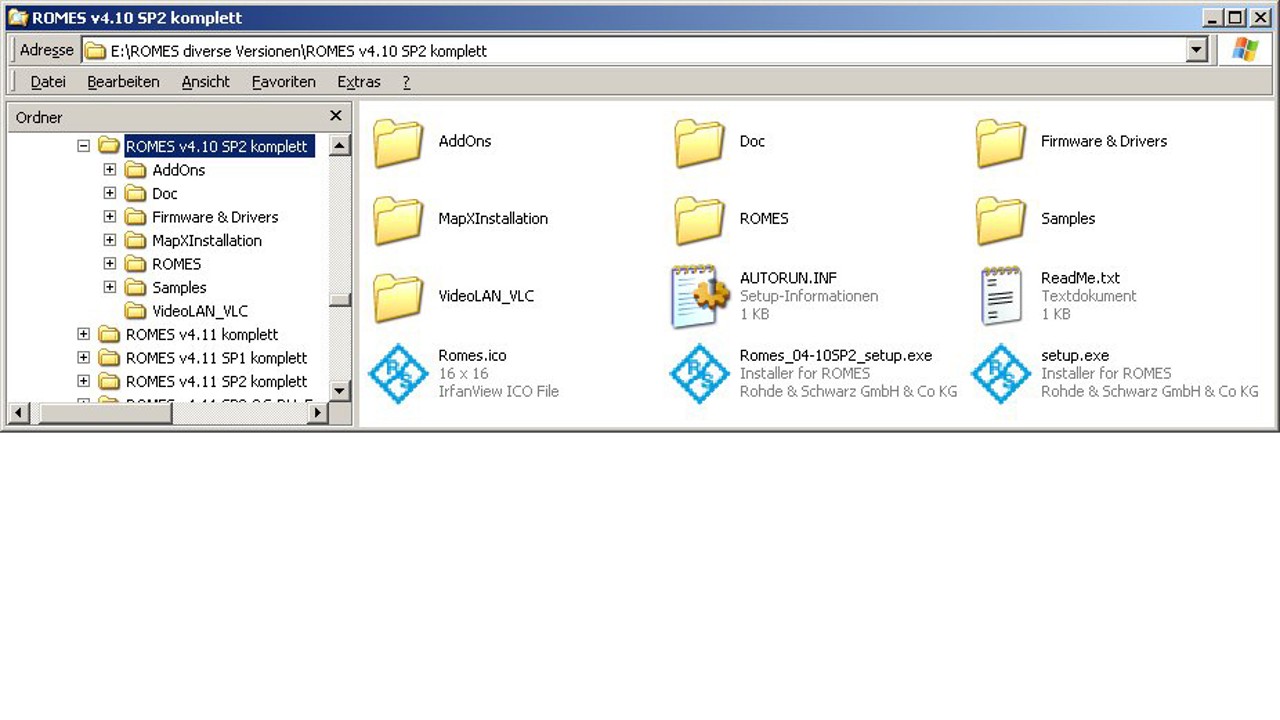Image resolution: width=1280 pixels, height=720 pixels.
Task: Click the Samples tree folder icon
Action: pyautogui.click(x=135, y=288)
